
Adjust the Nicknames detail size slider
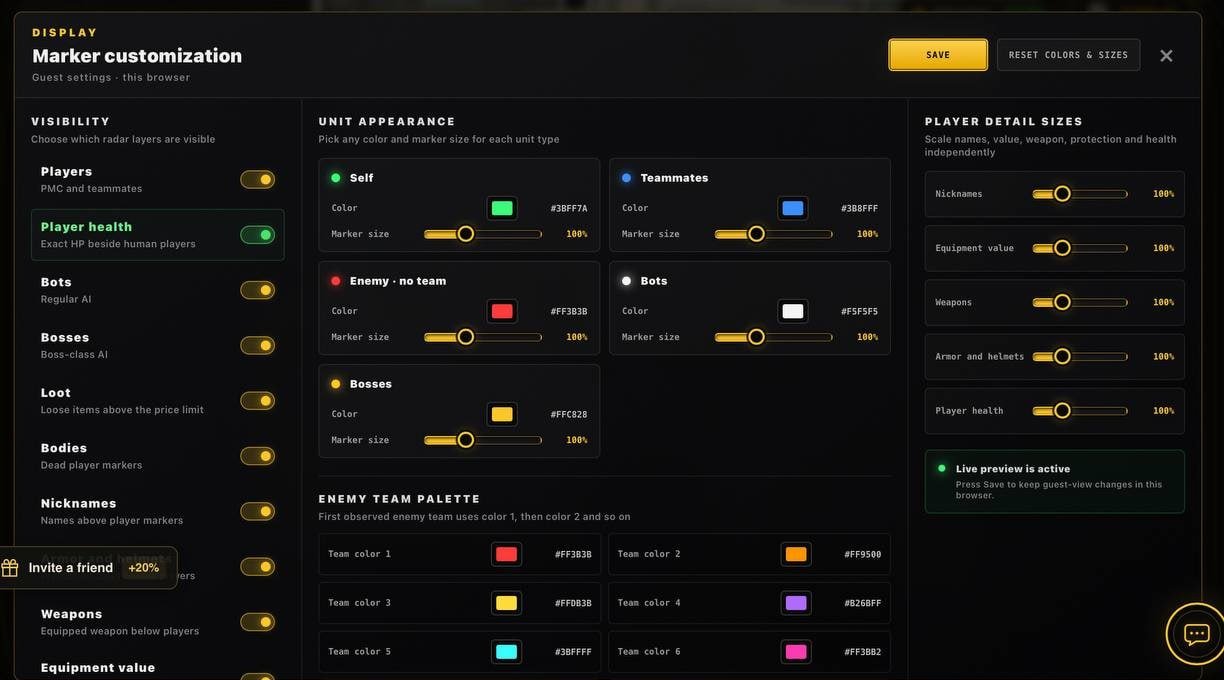1080,194
